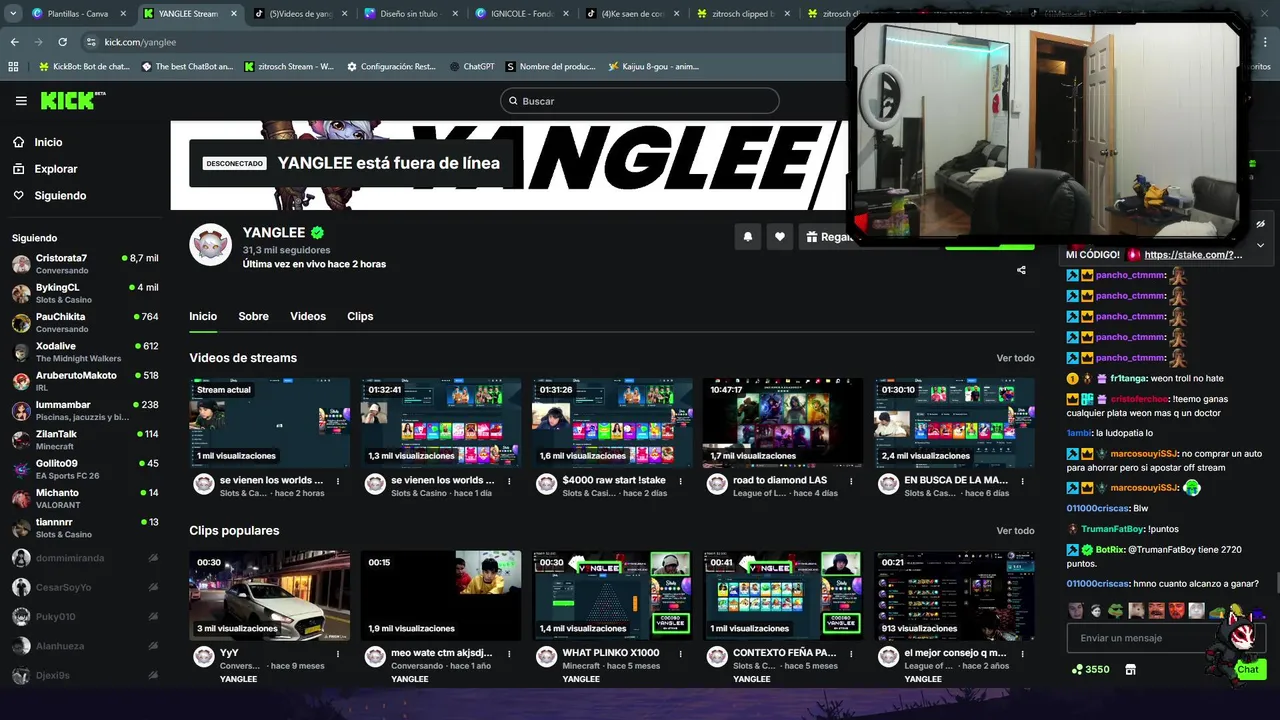This screenshot has width=1280, height=720.
Task: Open BykingCL channel in following list
Action: click(x=85, y=293)
